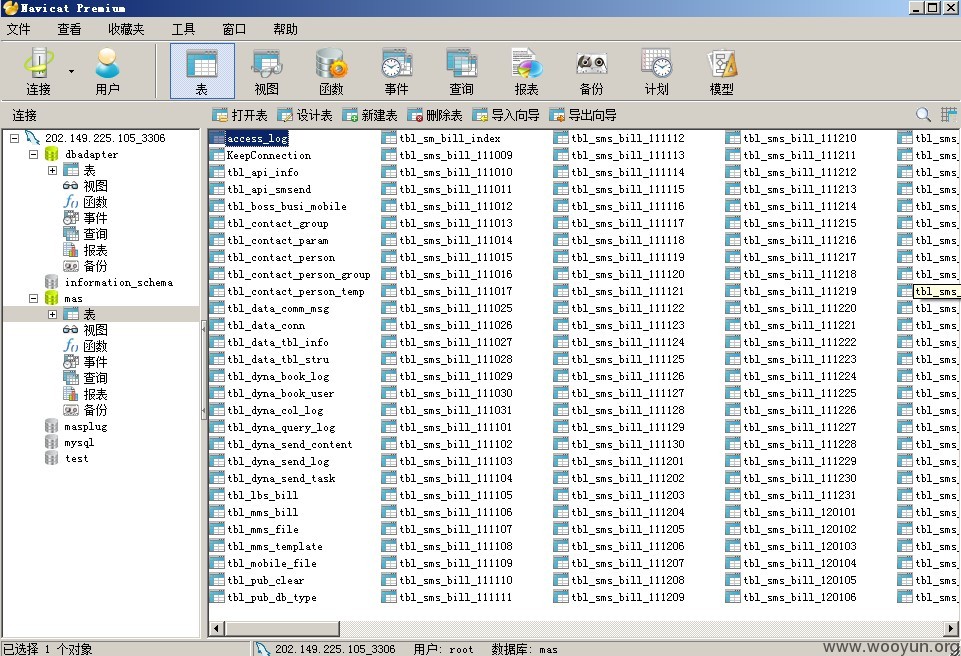Select Backup (备份) under dbadapter

click(95, 266)
